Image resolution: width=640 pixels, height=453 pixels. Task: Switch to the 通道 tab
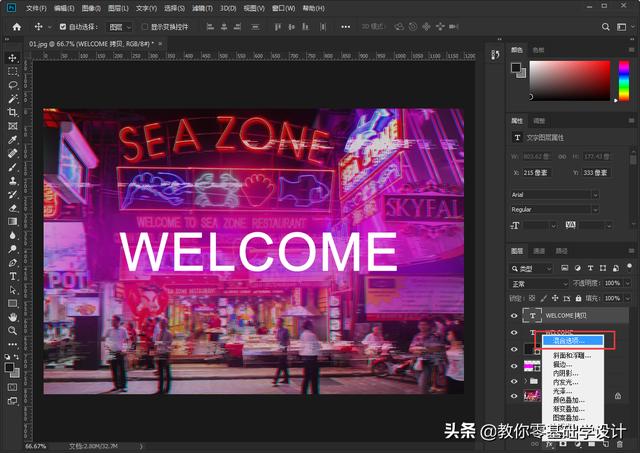click(x=539, y=251)
